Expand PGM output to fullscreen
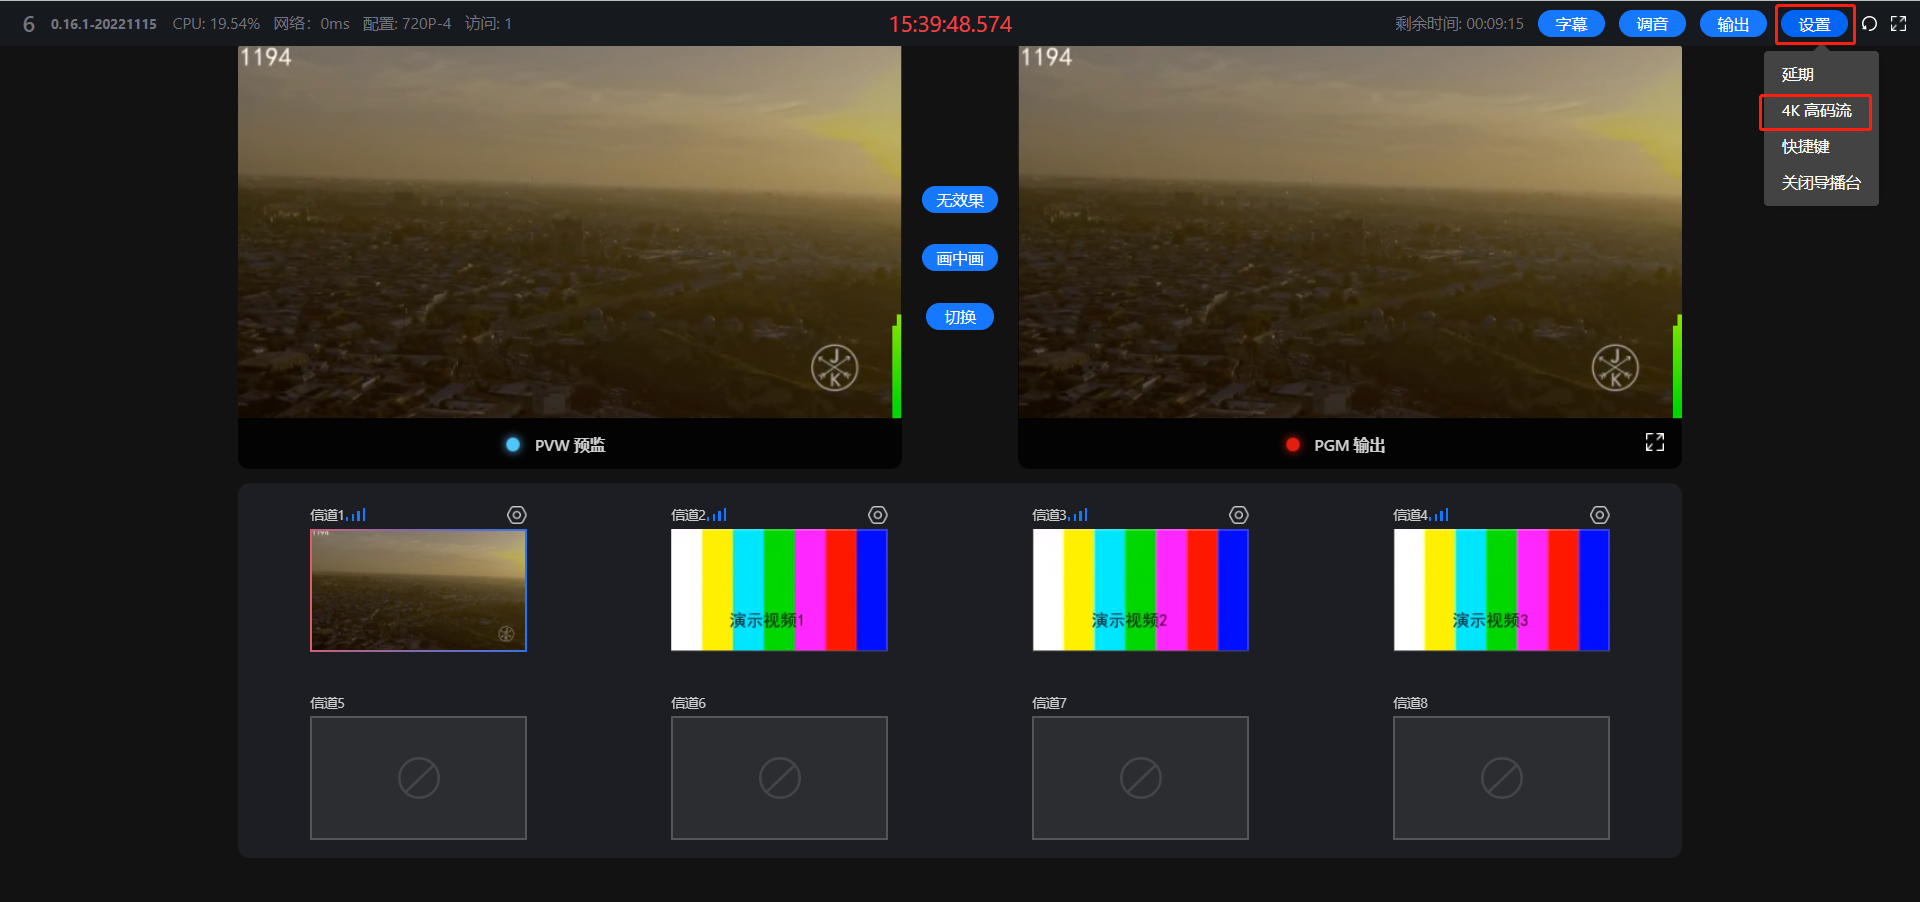Viewport: 1920px width, 902px height. (x=1654, y=443)
